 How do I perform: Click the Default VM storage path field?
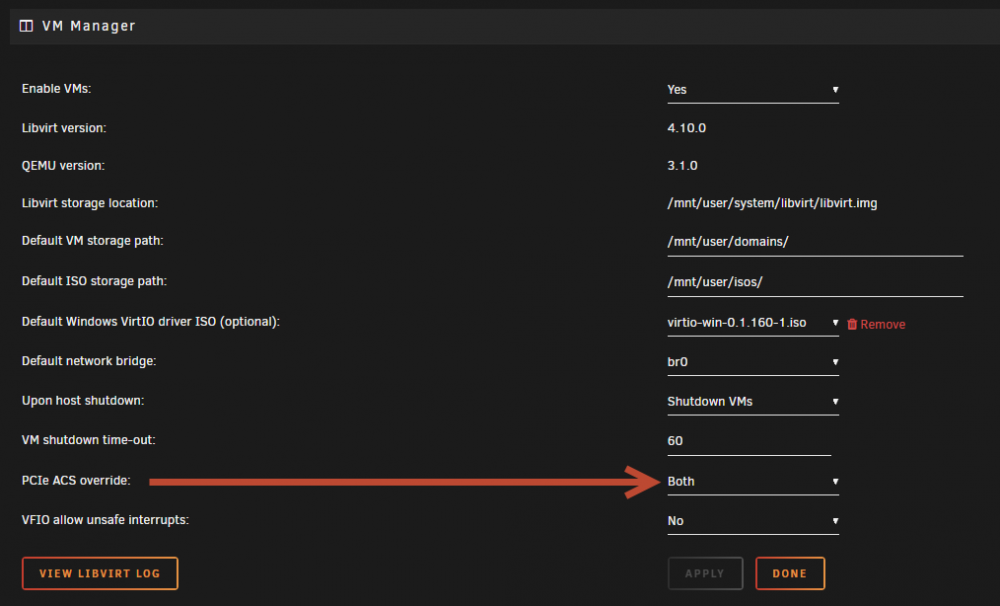point(815,242)
